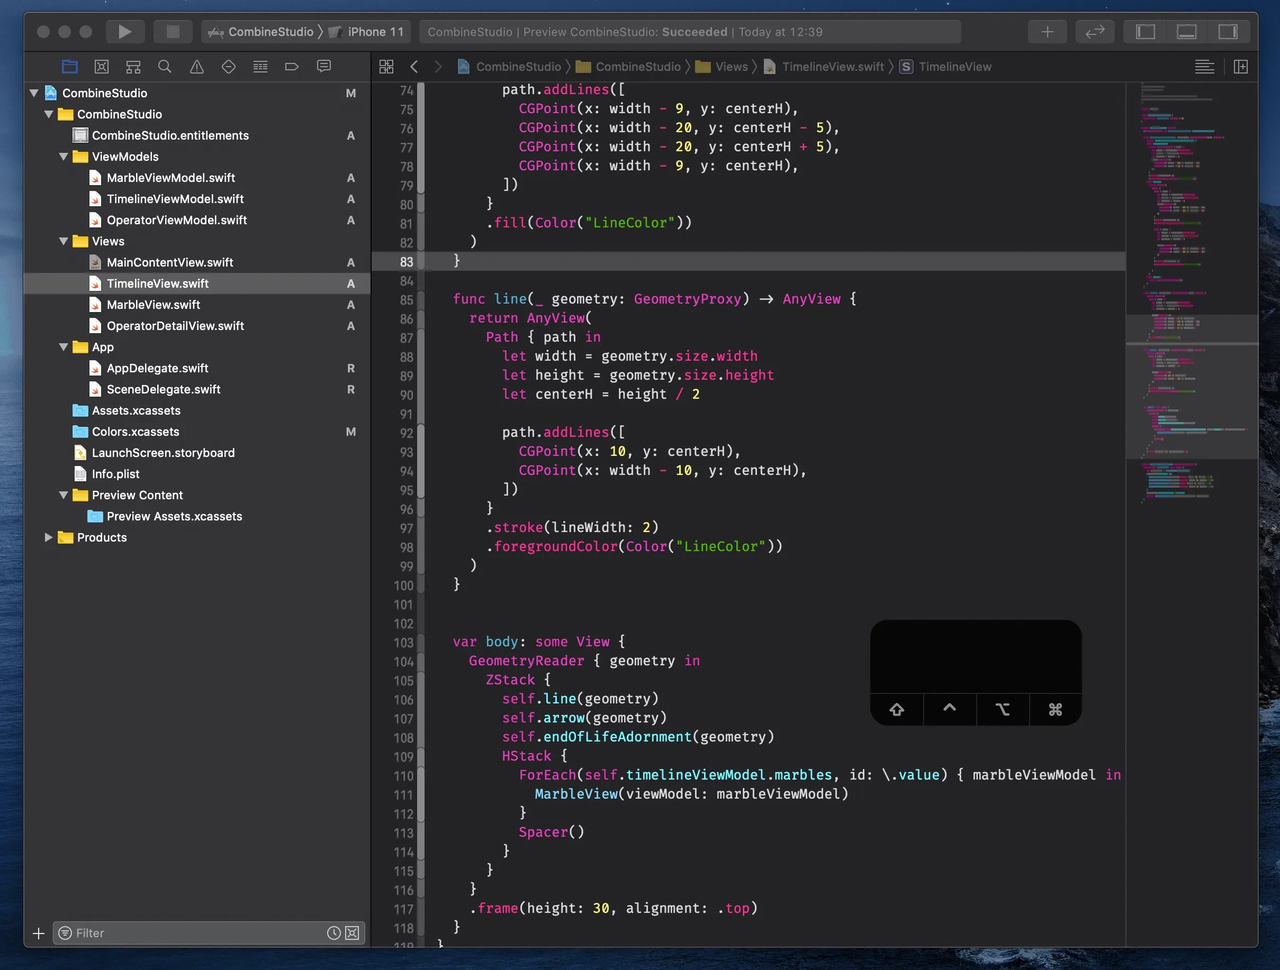1280x970 pixels.
Task: Open the related items grid menu
Action: [386, 67]
